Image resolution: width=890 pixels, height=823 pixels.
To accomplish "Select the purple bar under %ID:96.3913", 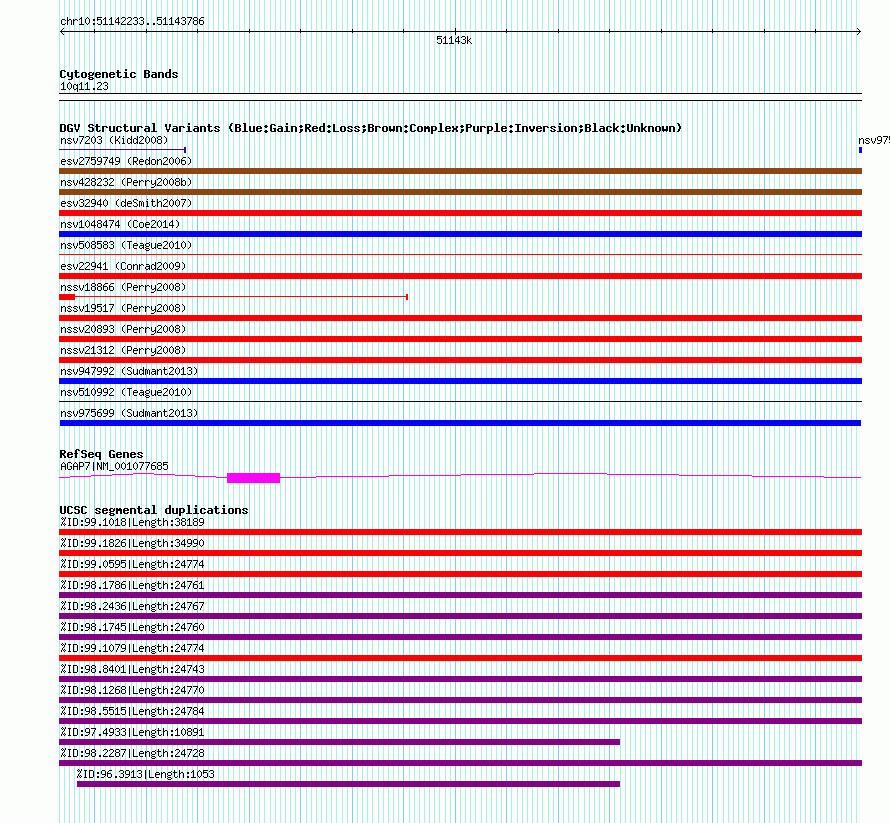I will (349, 784).
